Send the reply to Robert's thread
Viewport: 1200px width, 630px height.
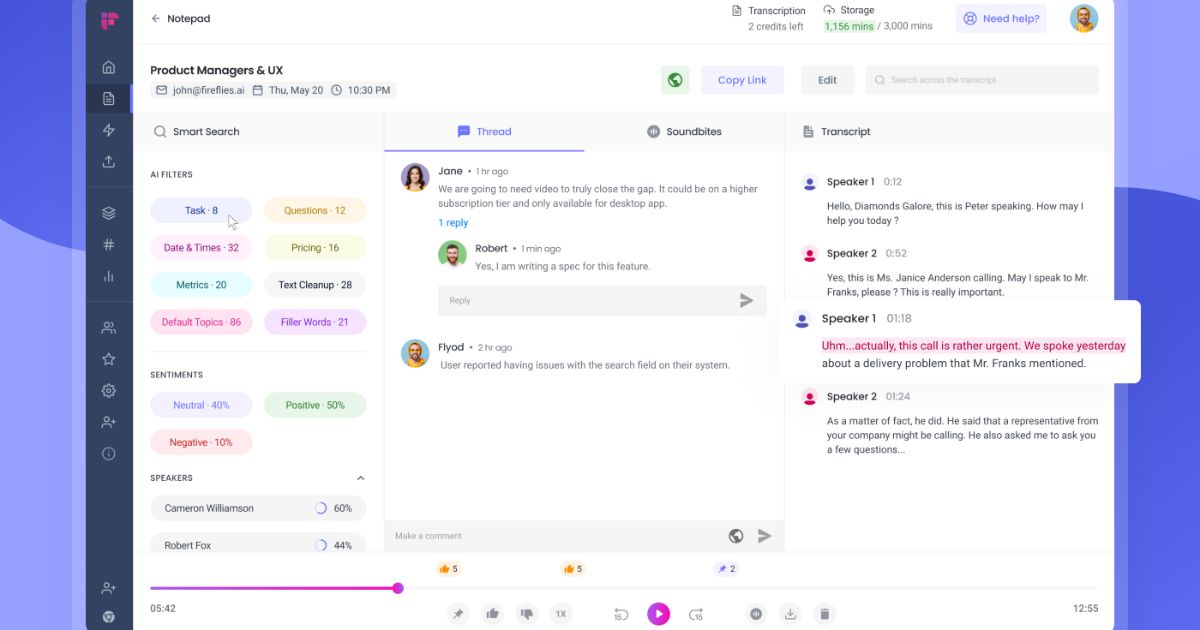746,300
